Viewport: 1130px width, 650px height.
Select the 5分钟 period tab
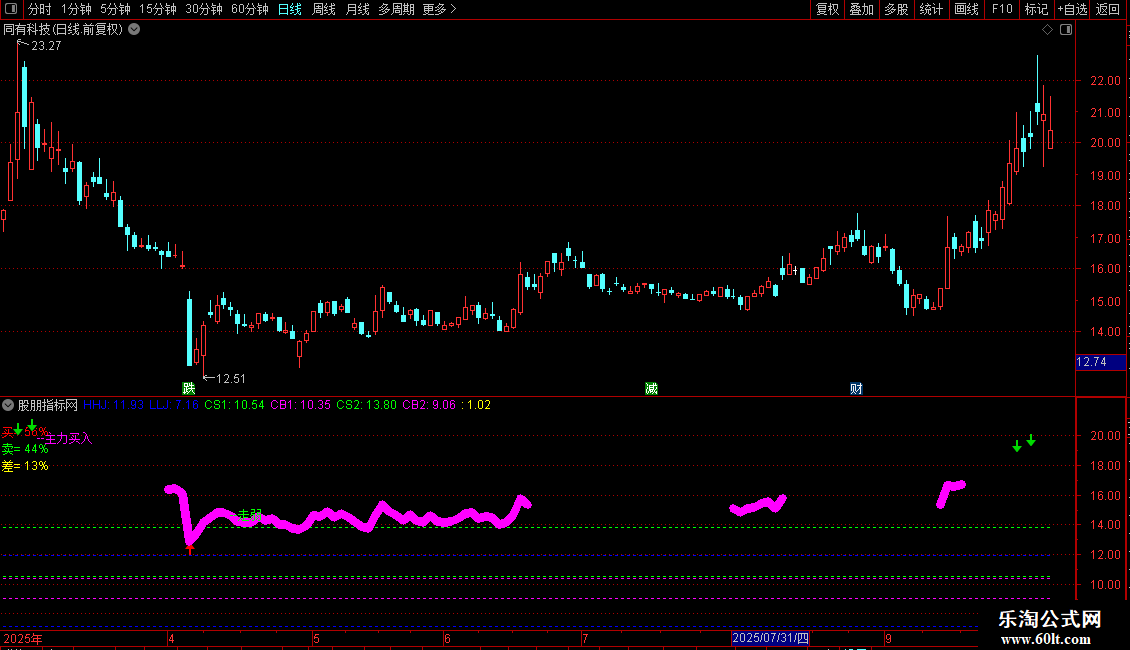pyautogui.click(x=115, y=9)
